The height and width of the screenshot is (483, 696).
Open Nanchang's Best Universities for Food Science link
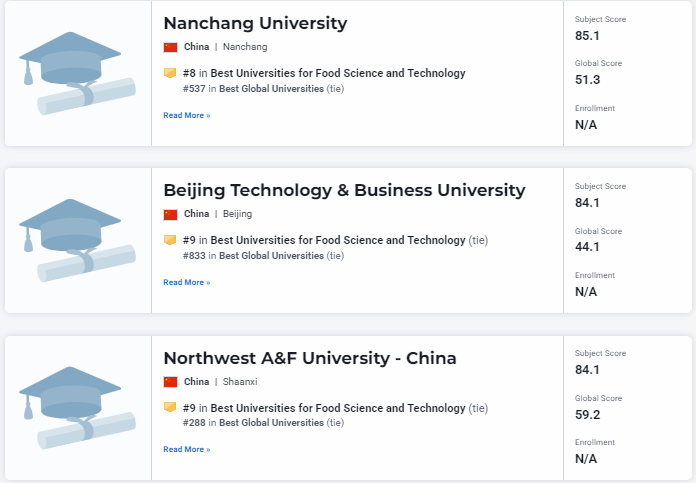(337, 73)
